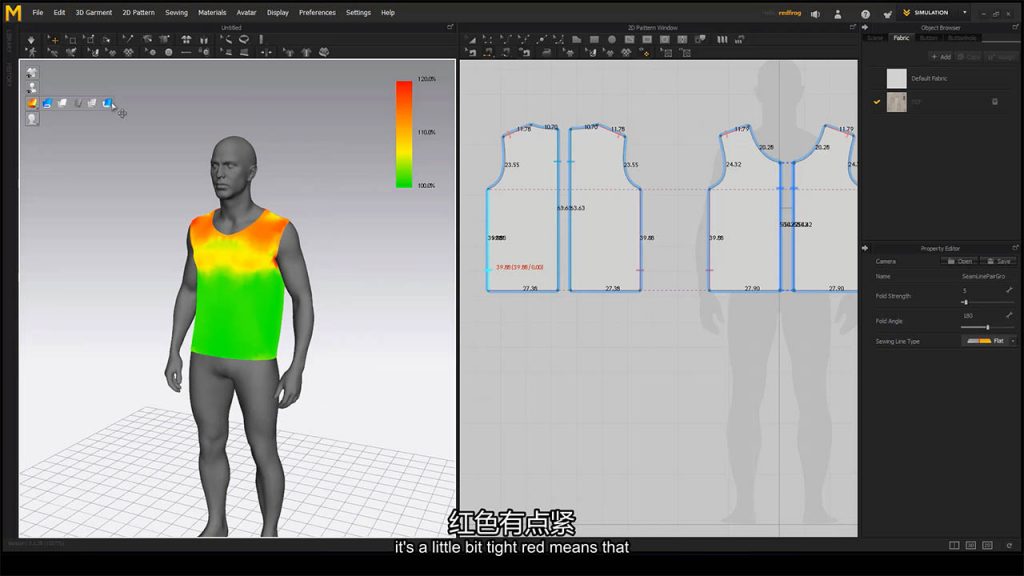Viewport: 1024px width, 576px height.
Task: Click the Add button in Object Browser
Action: 941,57
